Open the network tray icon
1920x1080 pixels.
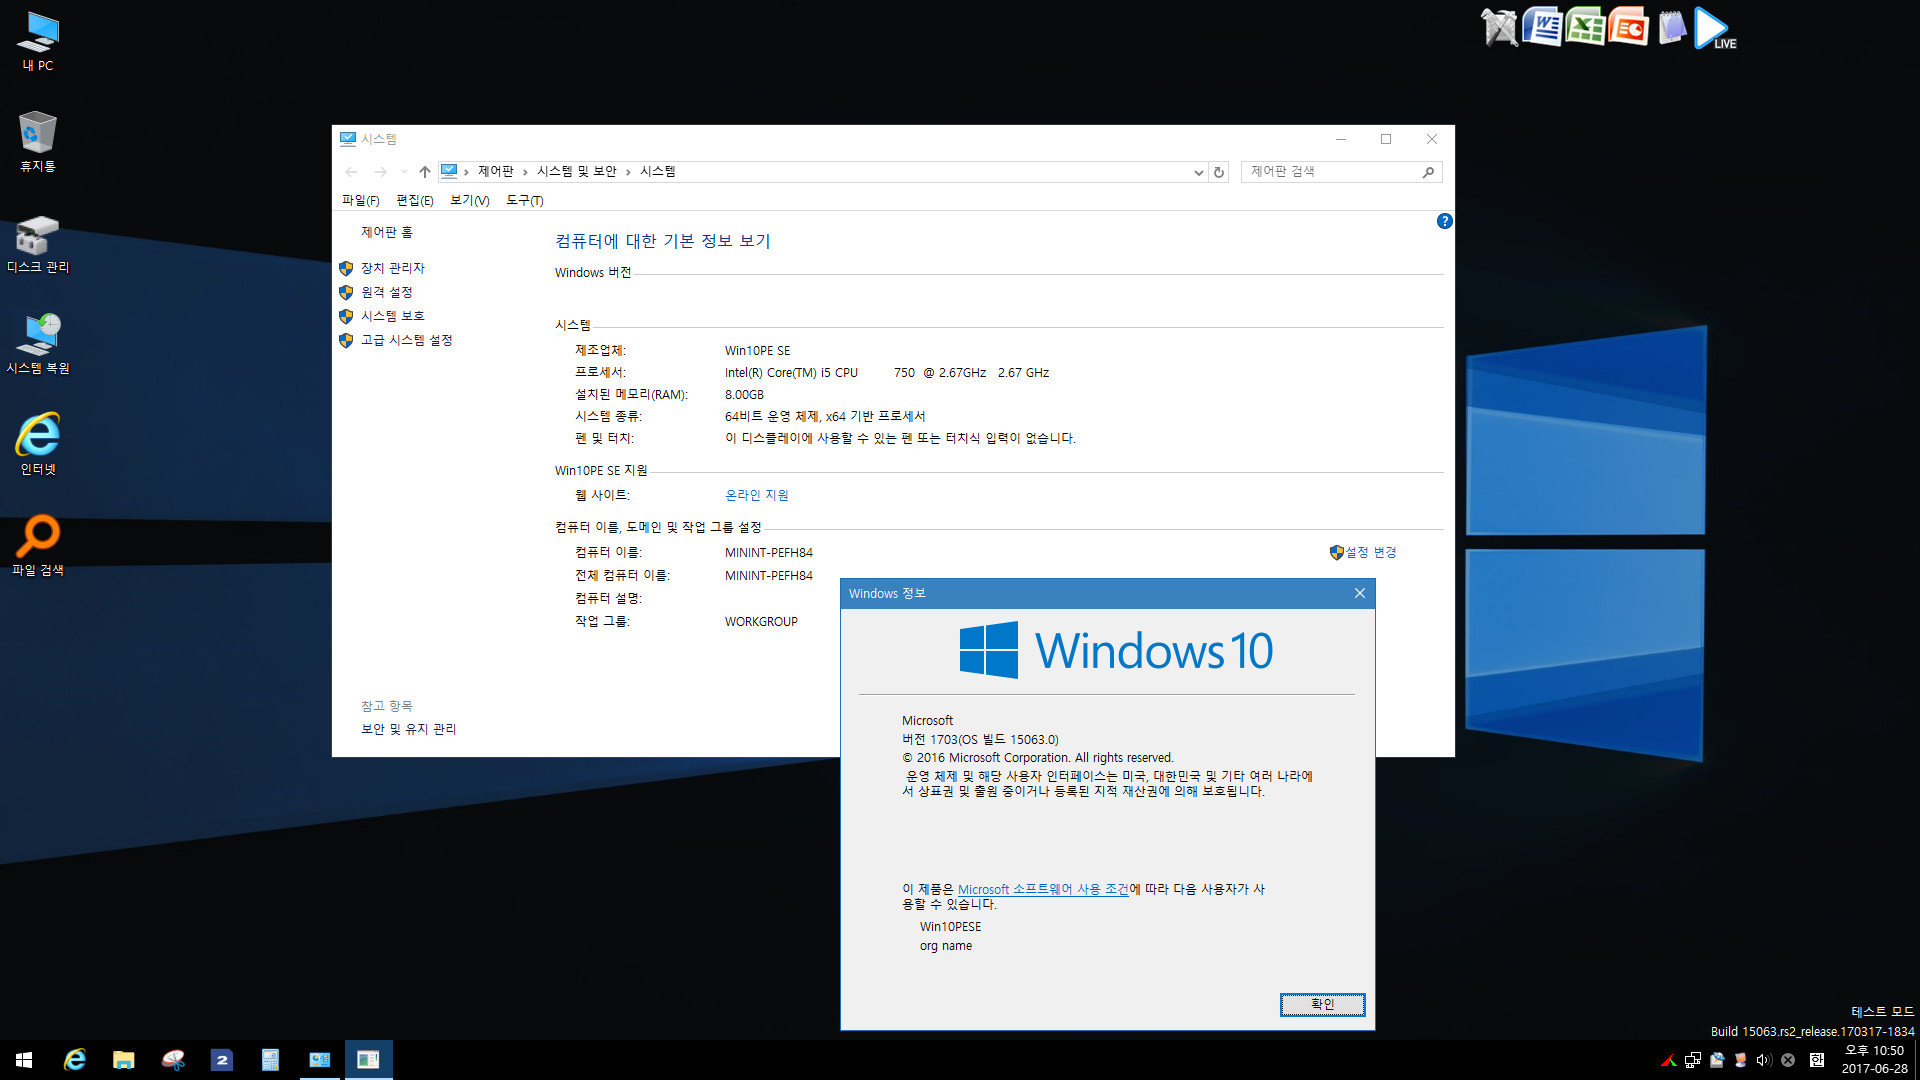(x=1692, y=1061)
